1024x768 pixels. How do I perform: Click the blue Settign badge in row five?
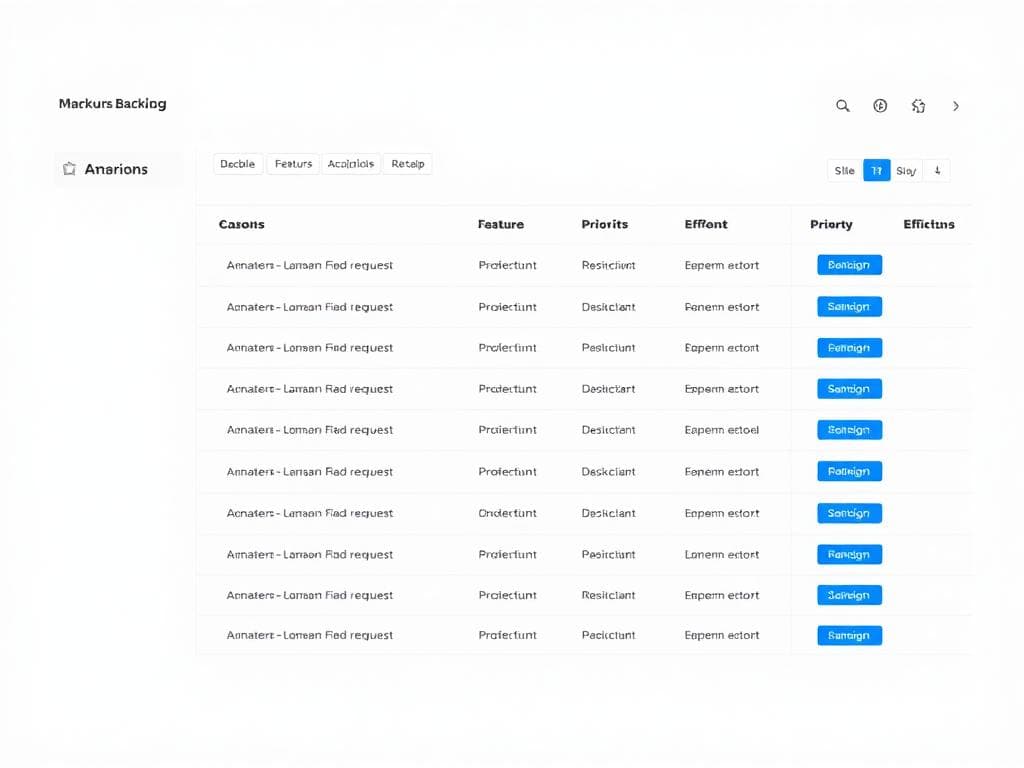(849, 429)
